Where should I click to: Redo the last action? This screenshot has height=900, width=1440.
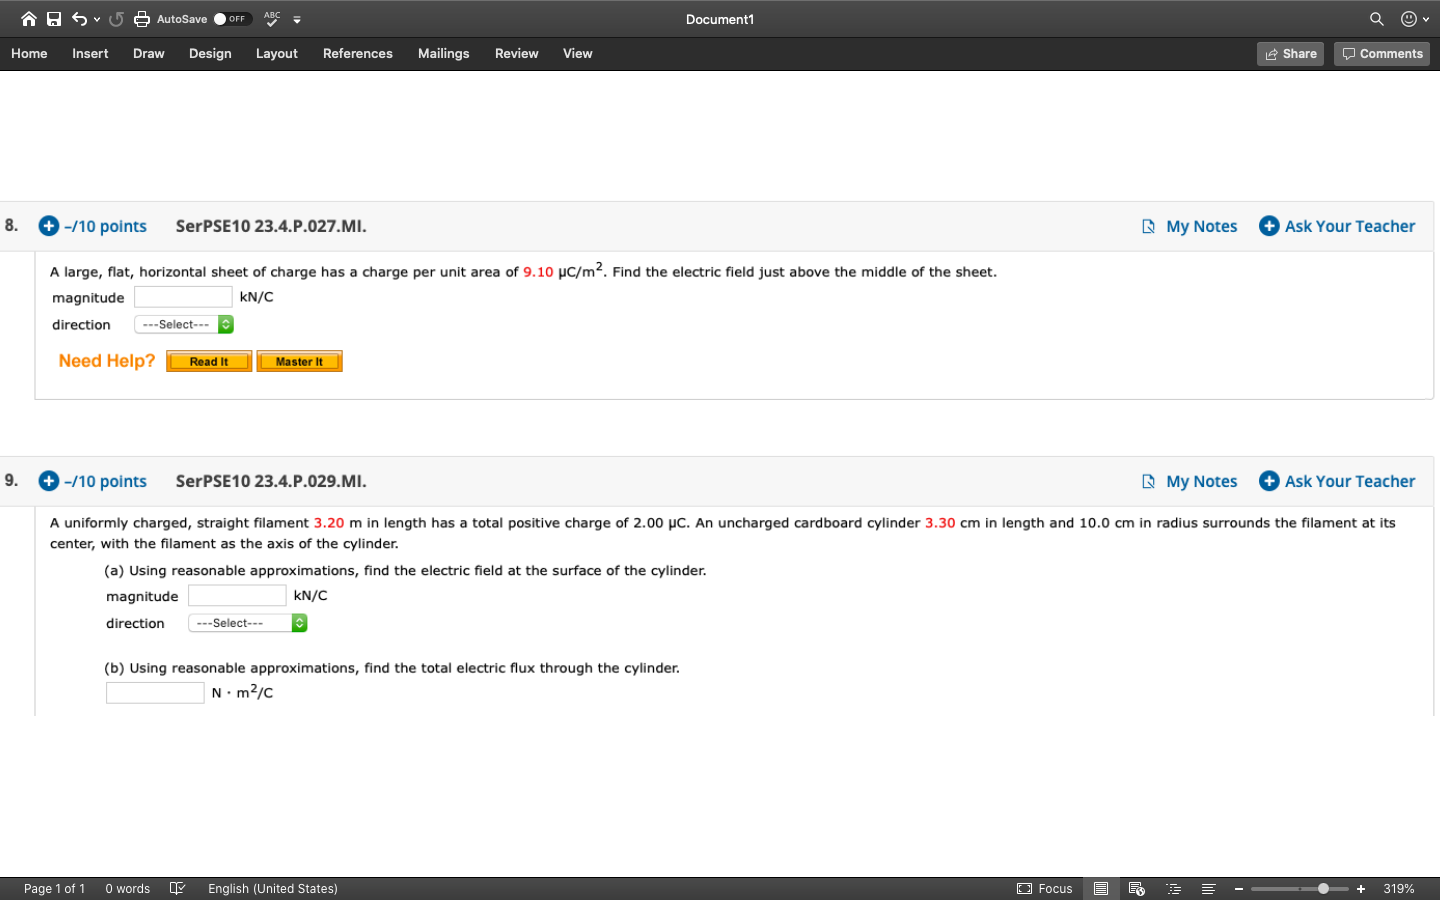point(116,19)
